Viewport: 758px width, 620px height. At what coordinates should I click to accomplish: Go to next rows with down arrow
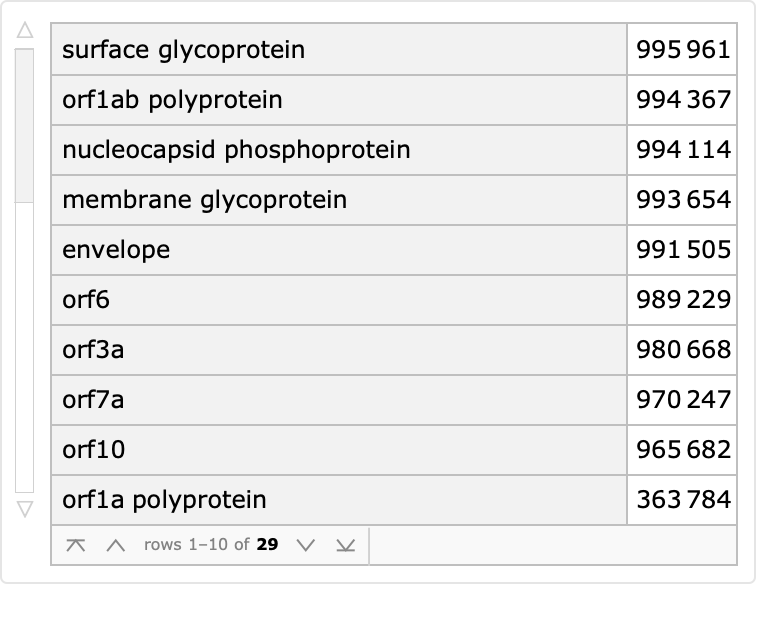coord(306,545)
